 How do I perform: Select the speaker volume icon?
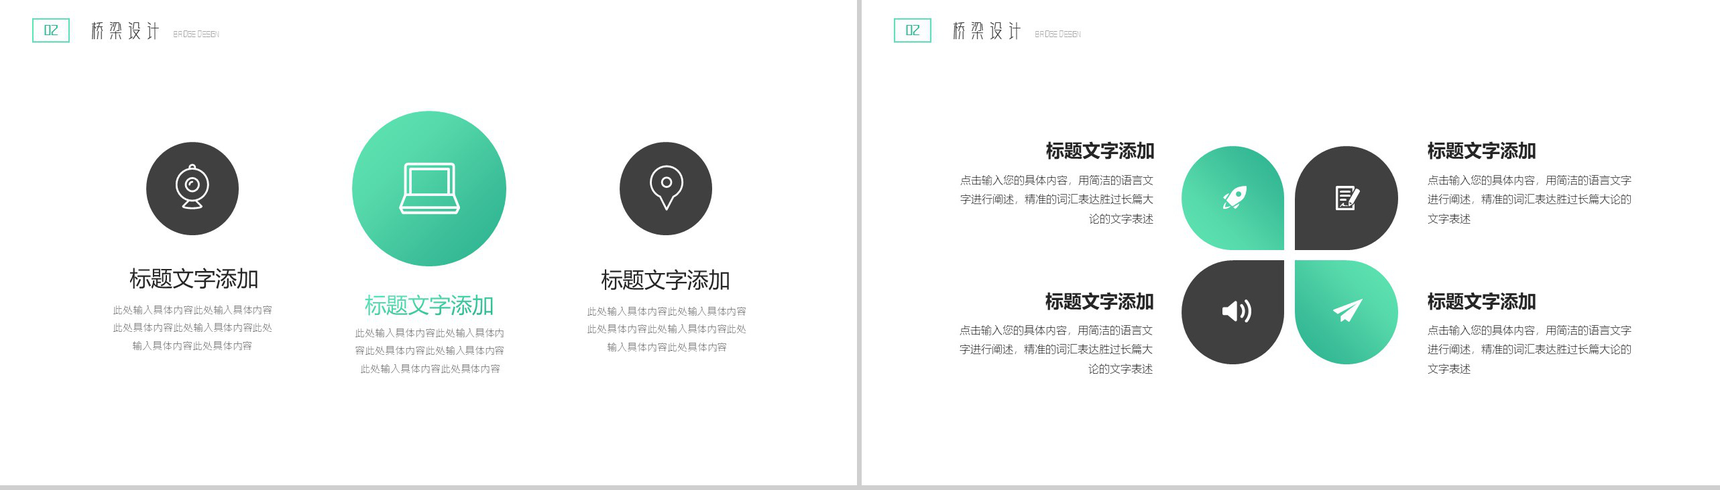pos(1235,311)
